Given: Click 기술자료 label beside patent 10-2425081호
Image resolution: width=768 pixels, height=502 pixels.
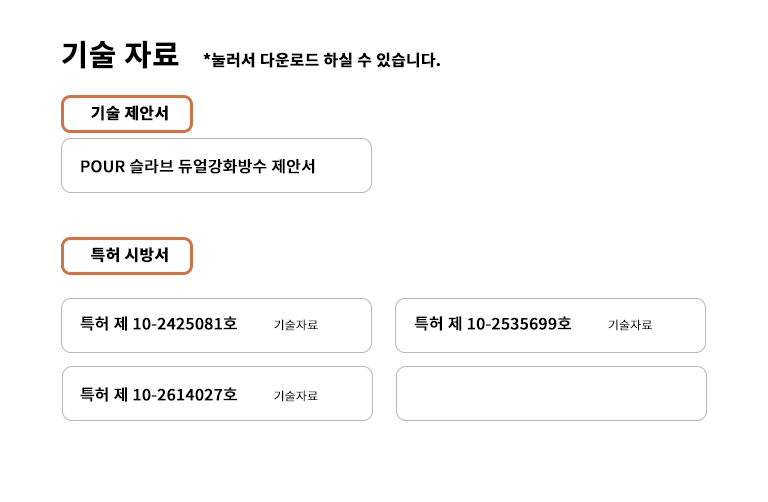Looking at the screenshot, I should [296, 325].
